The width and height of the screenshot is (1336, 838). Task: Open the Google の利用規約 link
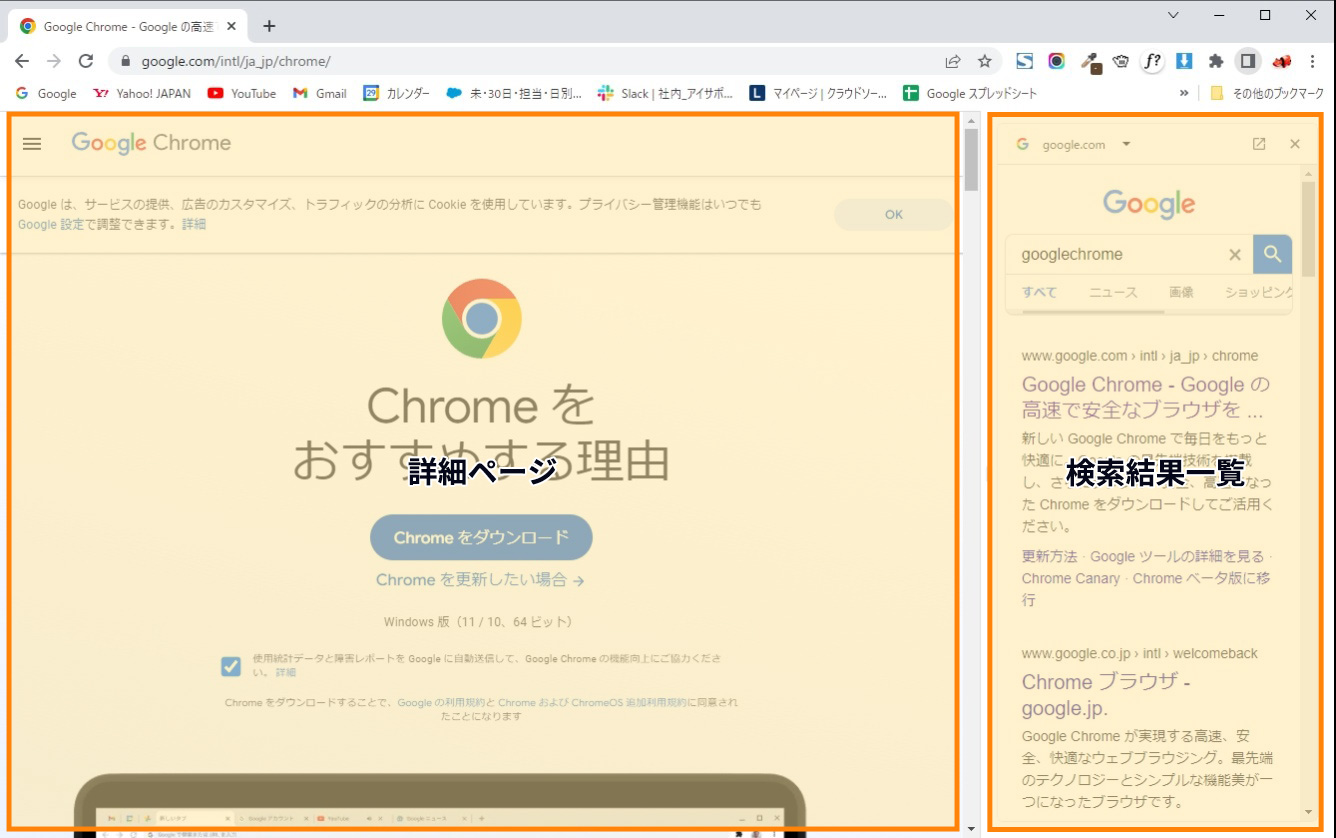tap(439, 703)
